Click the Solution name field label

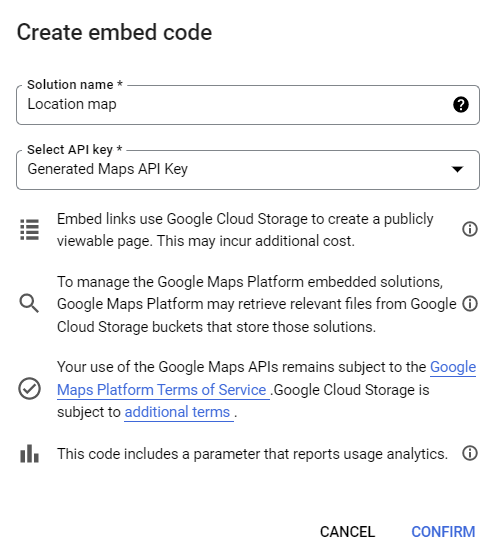coord(75,85)
